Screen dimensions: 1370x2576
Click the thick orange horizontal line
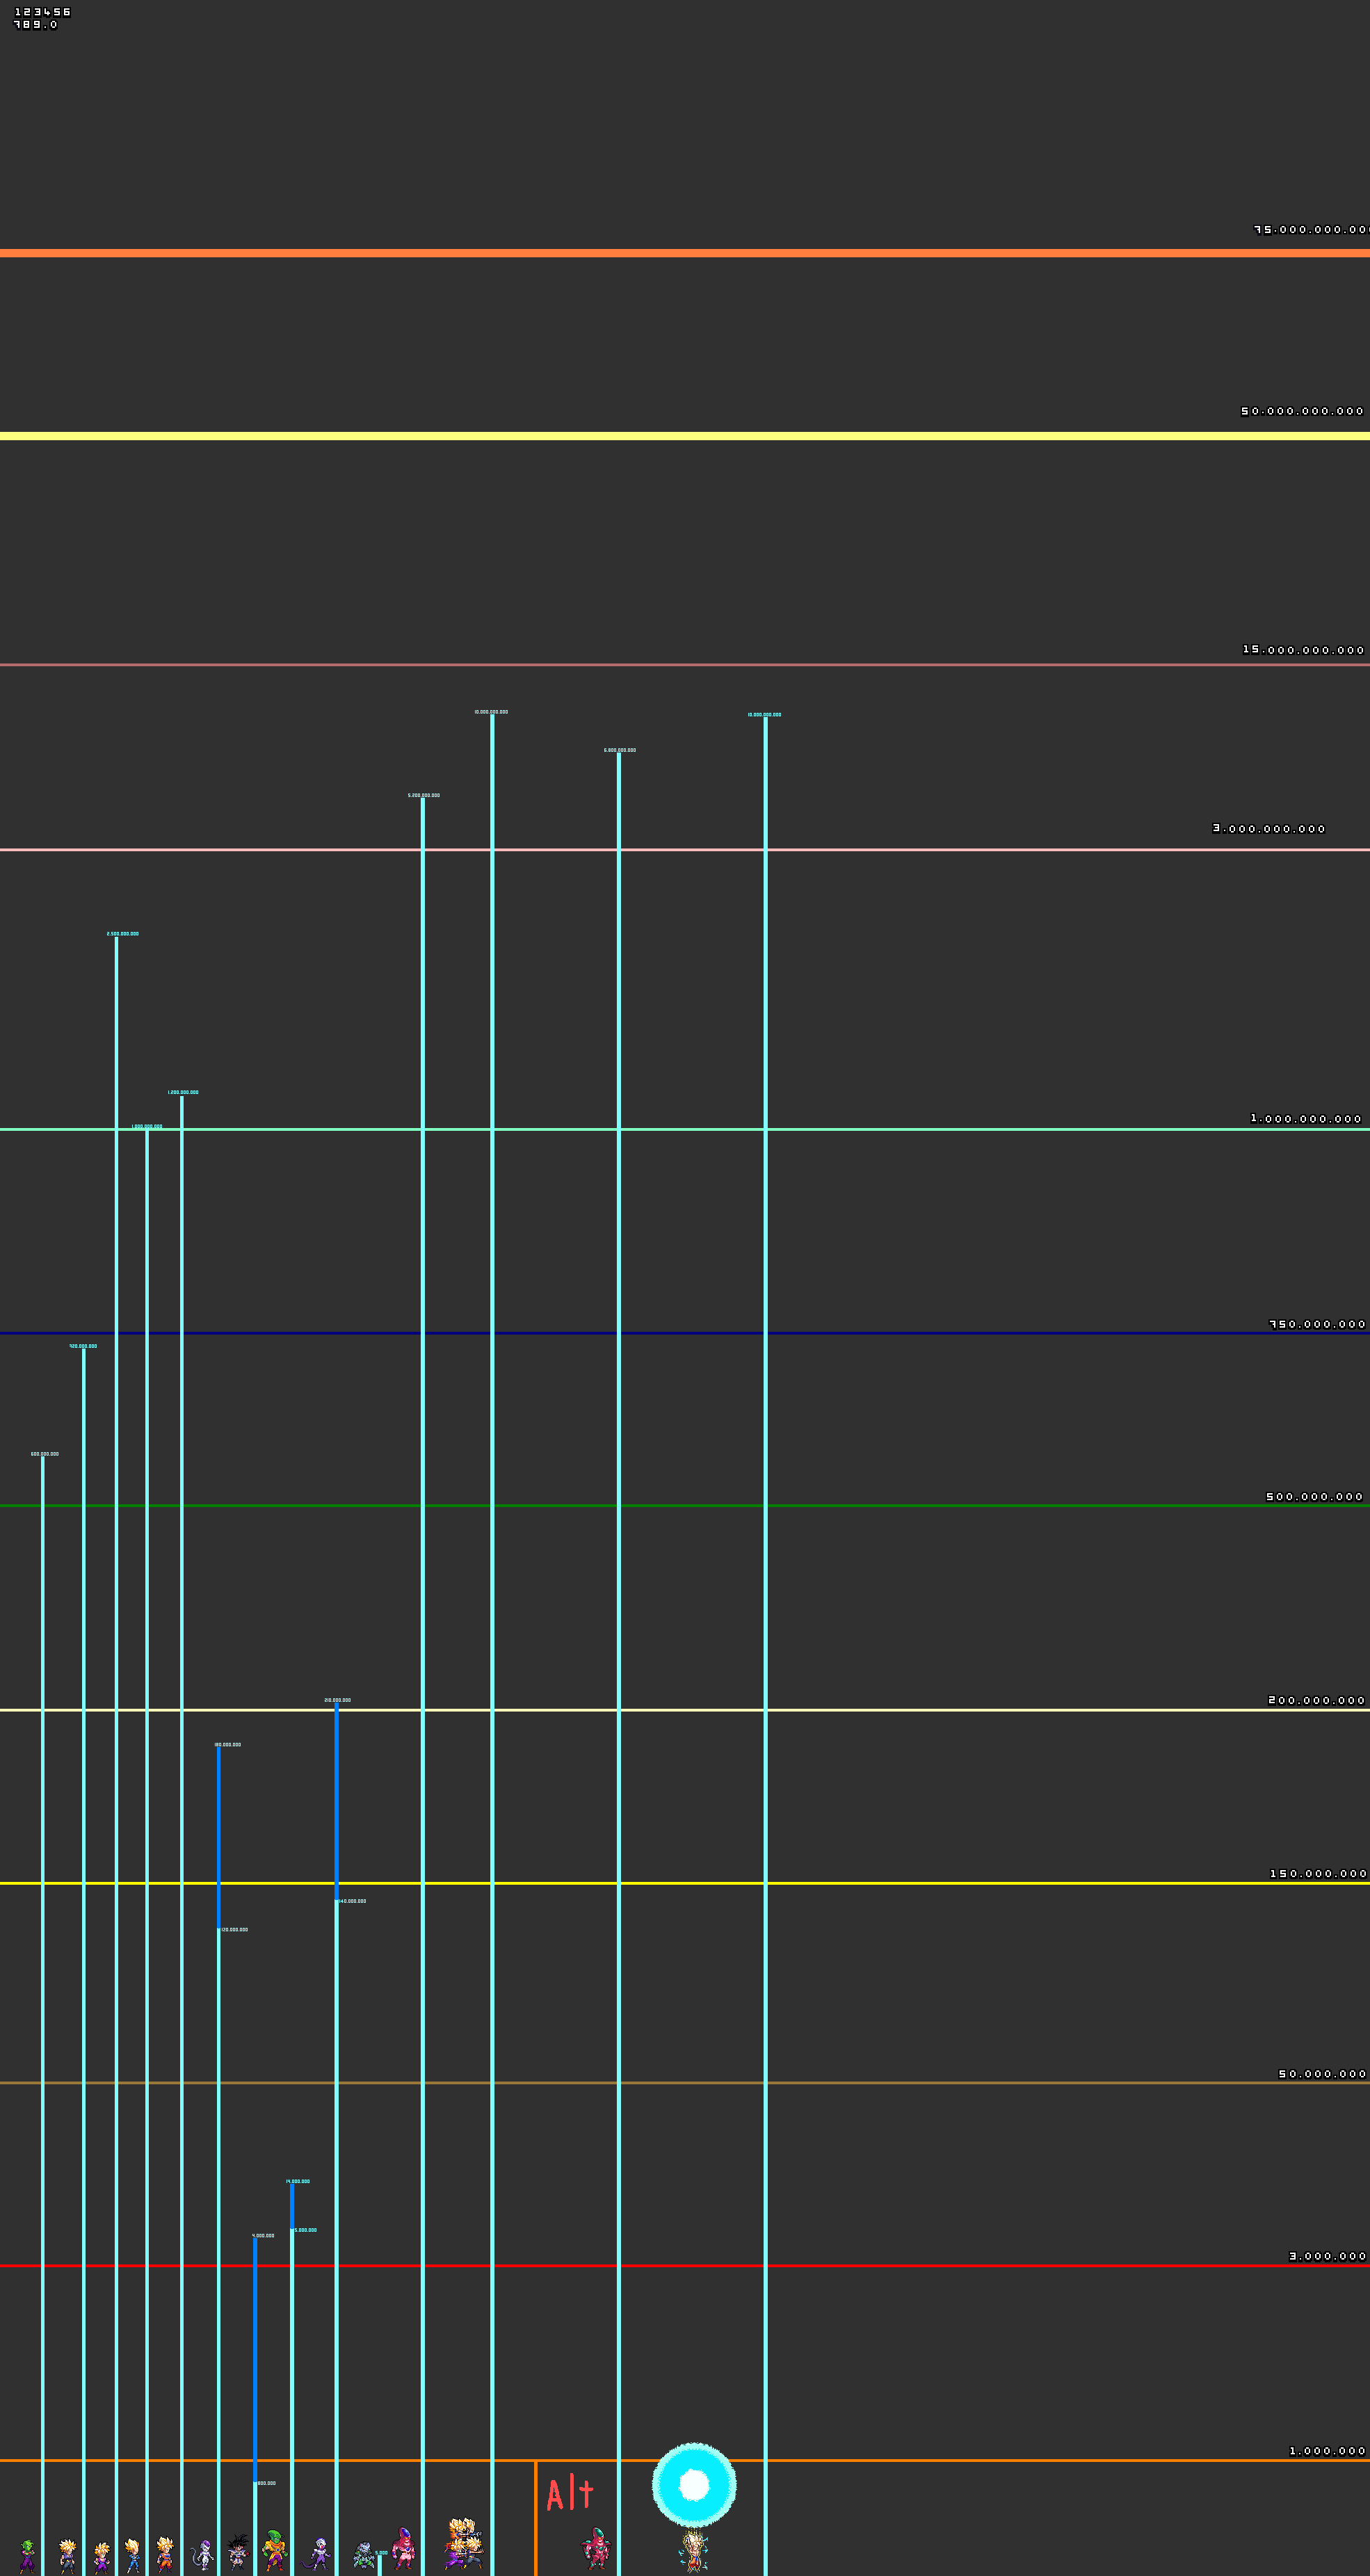coord(685,253)
